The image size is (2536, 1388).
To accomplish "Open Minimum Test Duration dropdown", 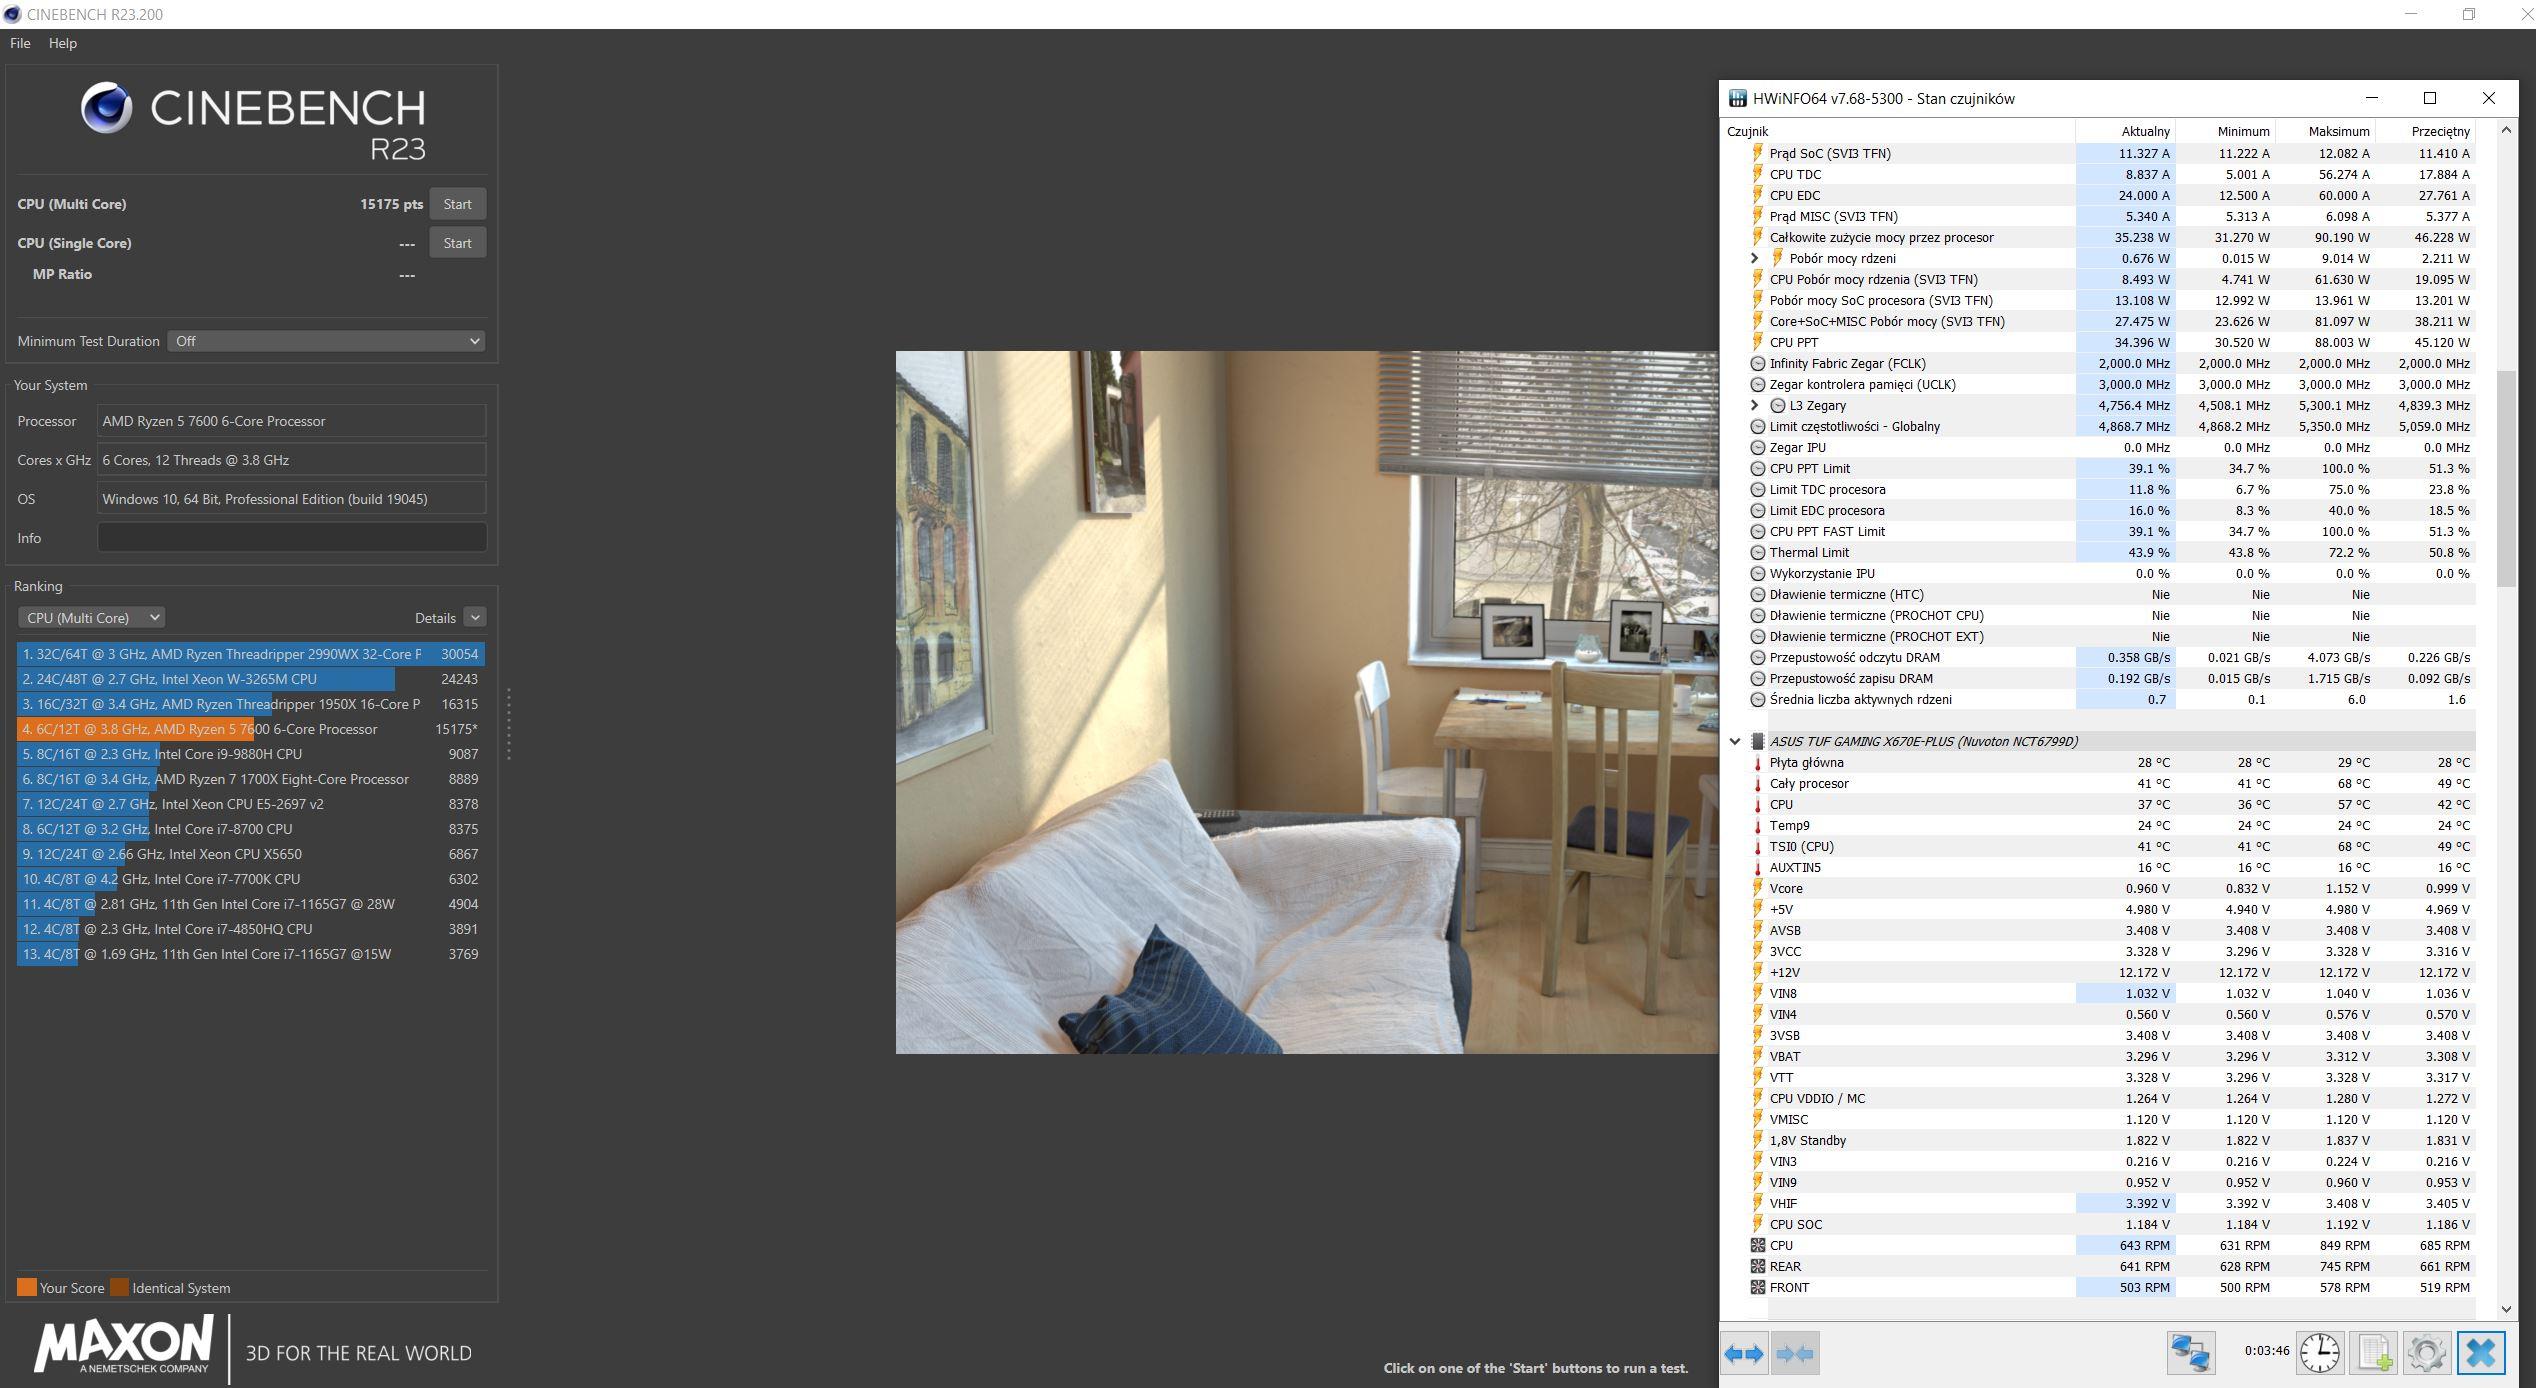I will pos(326,341).
